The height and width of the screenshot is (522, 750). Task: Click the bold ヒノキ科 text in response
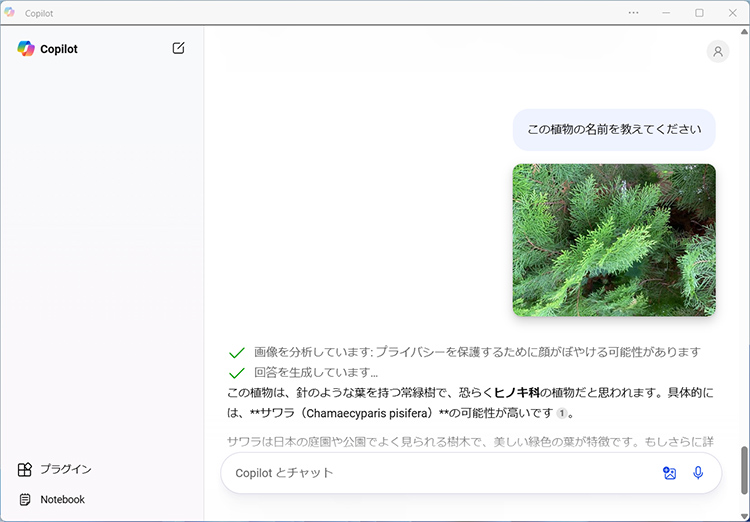526,392
